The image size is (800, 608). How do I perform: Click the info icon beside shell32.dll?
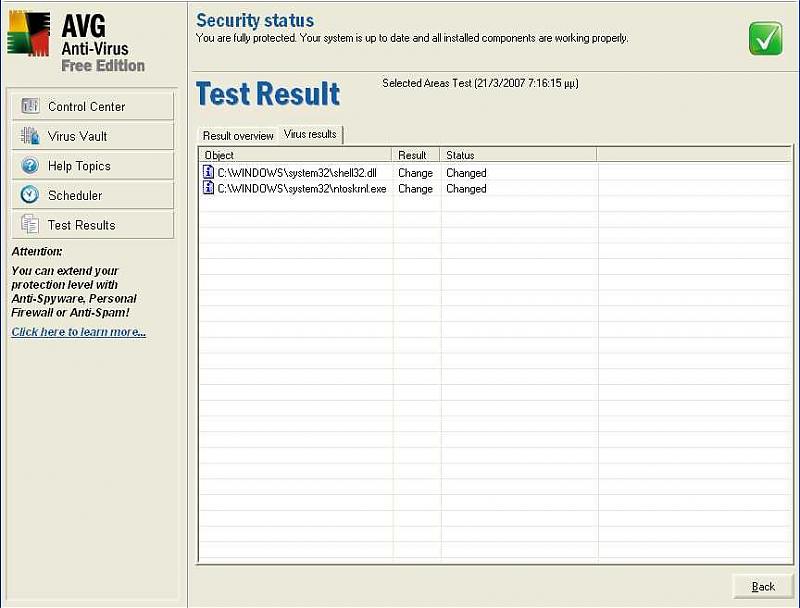[x=208, y=172]
